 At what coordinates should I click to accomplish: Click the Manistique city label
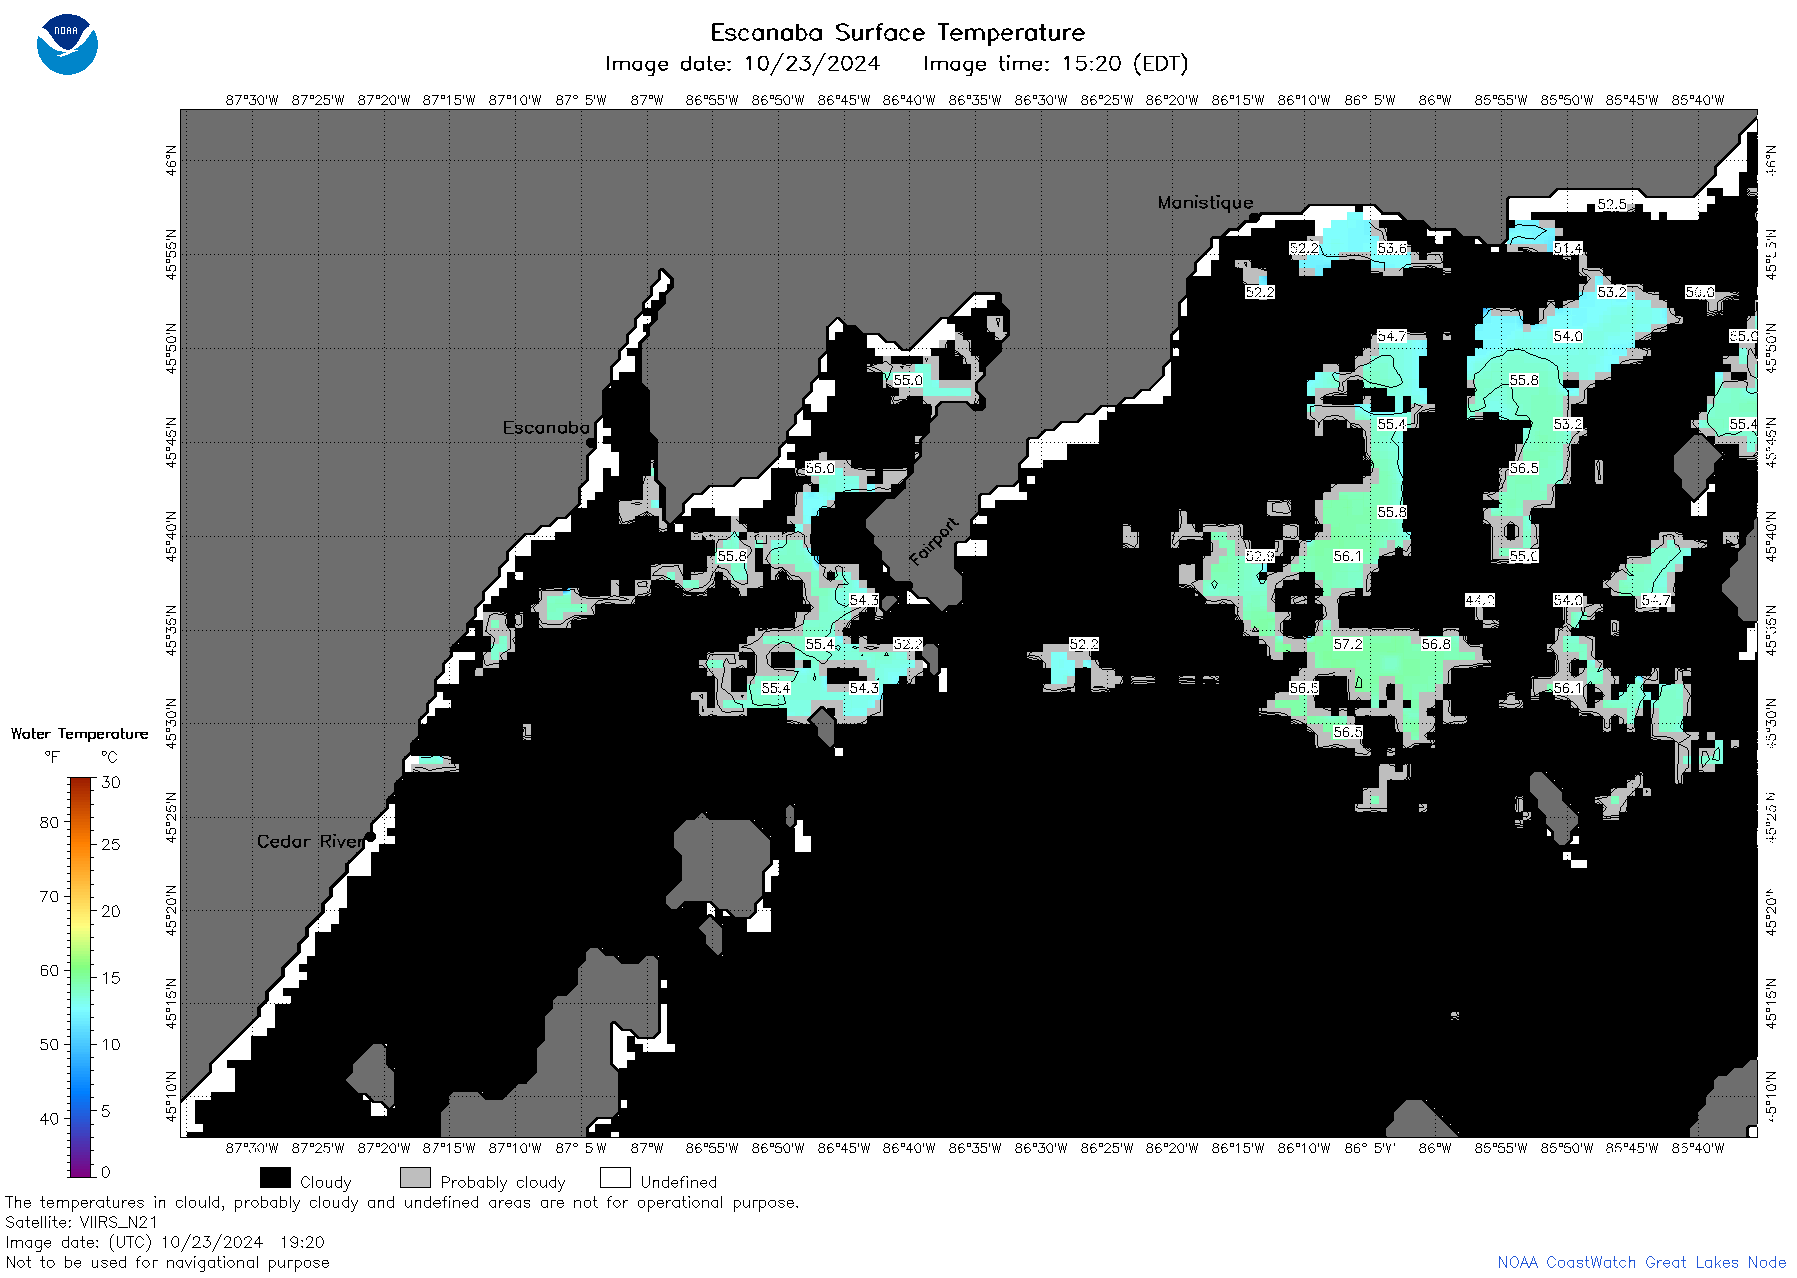(x=1205, y=202)
